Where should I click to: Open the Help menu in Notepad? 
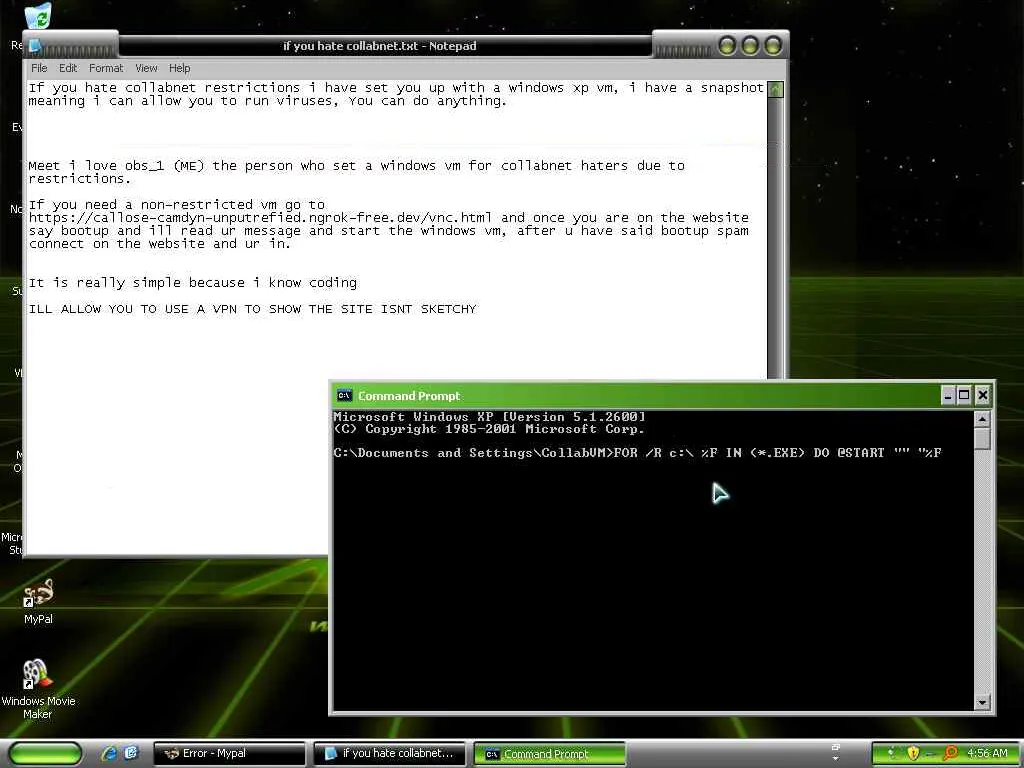180,68
